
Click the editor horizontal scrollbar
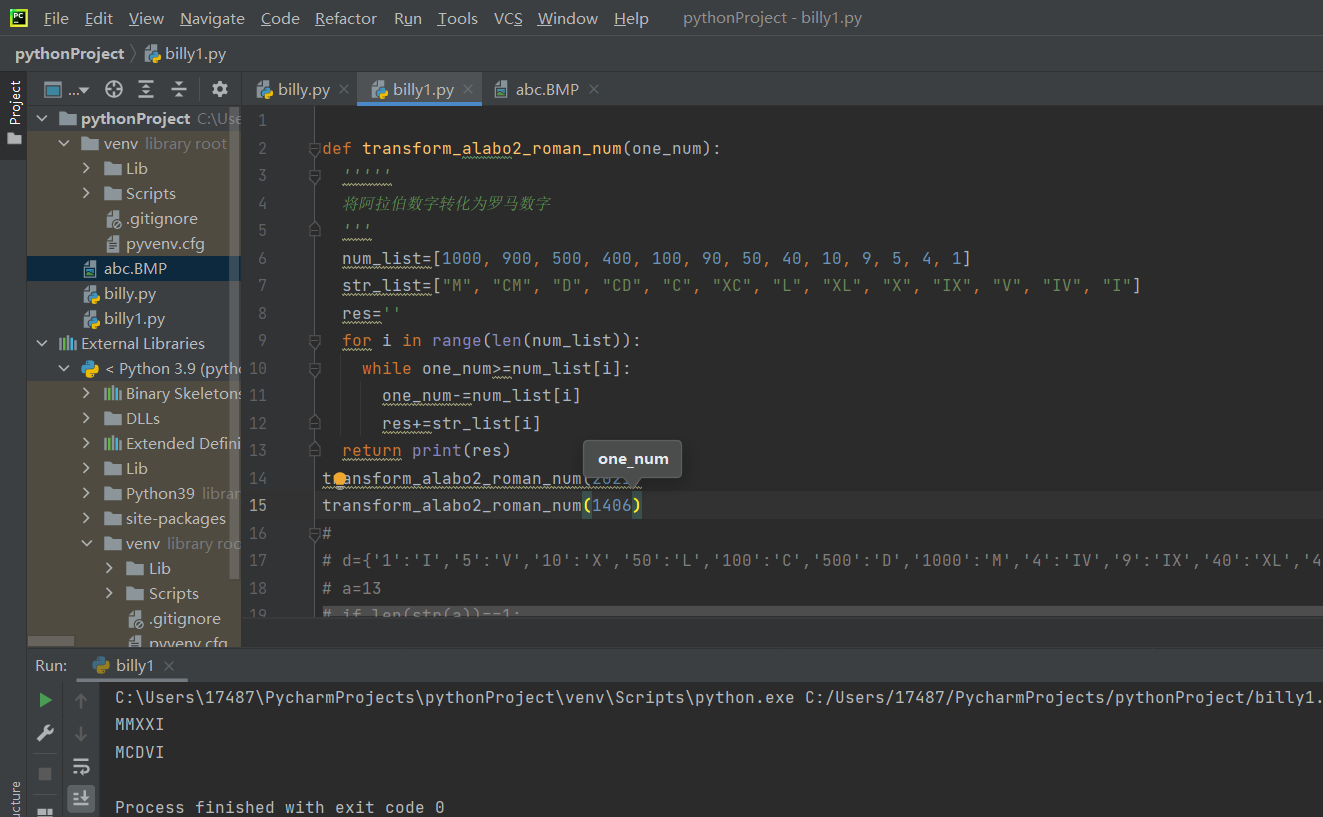820,611
